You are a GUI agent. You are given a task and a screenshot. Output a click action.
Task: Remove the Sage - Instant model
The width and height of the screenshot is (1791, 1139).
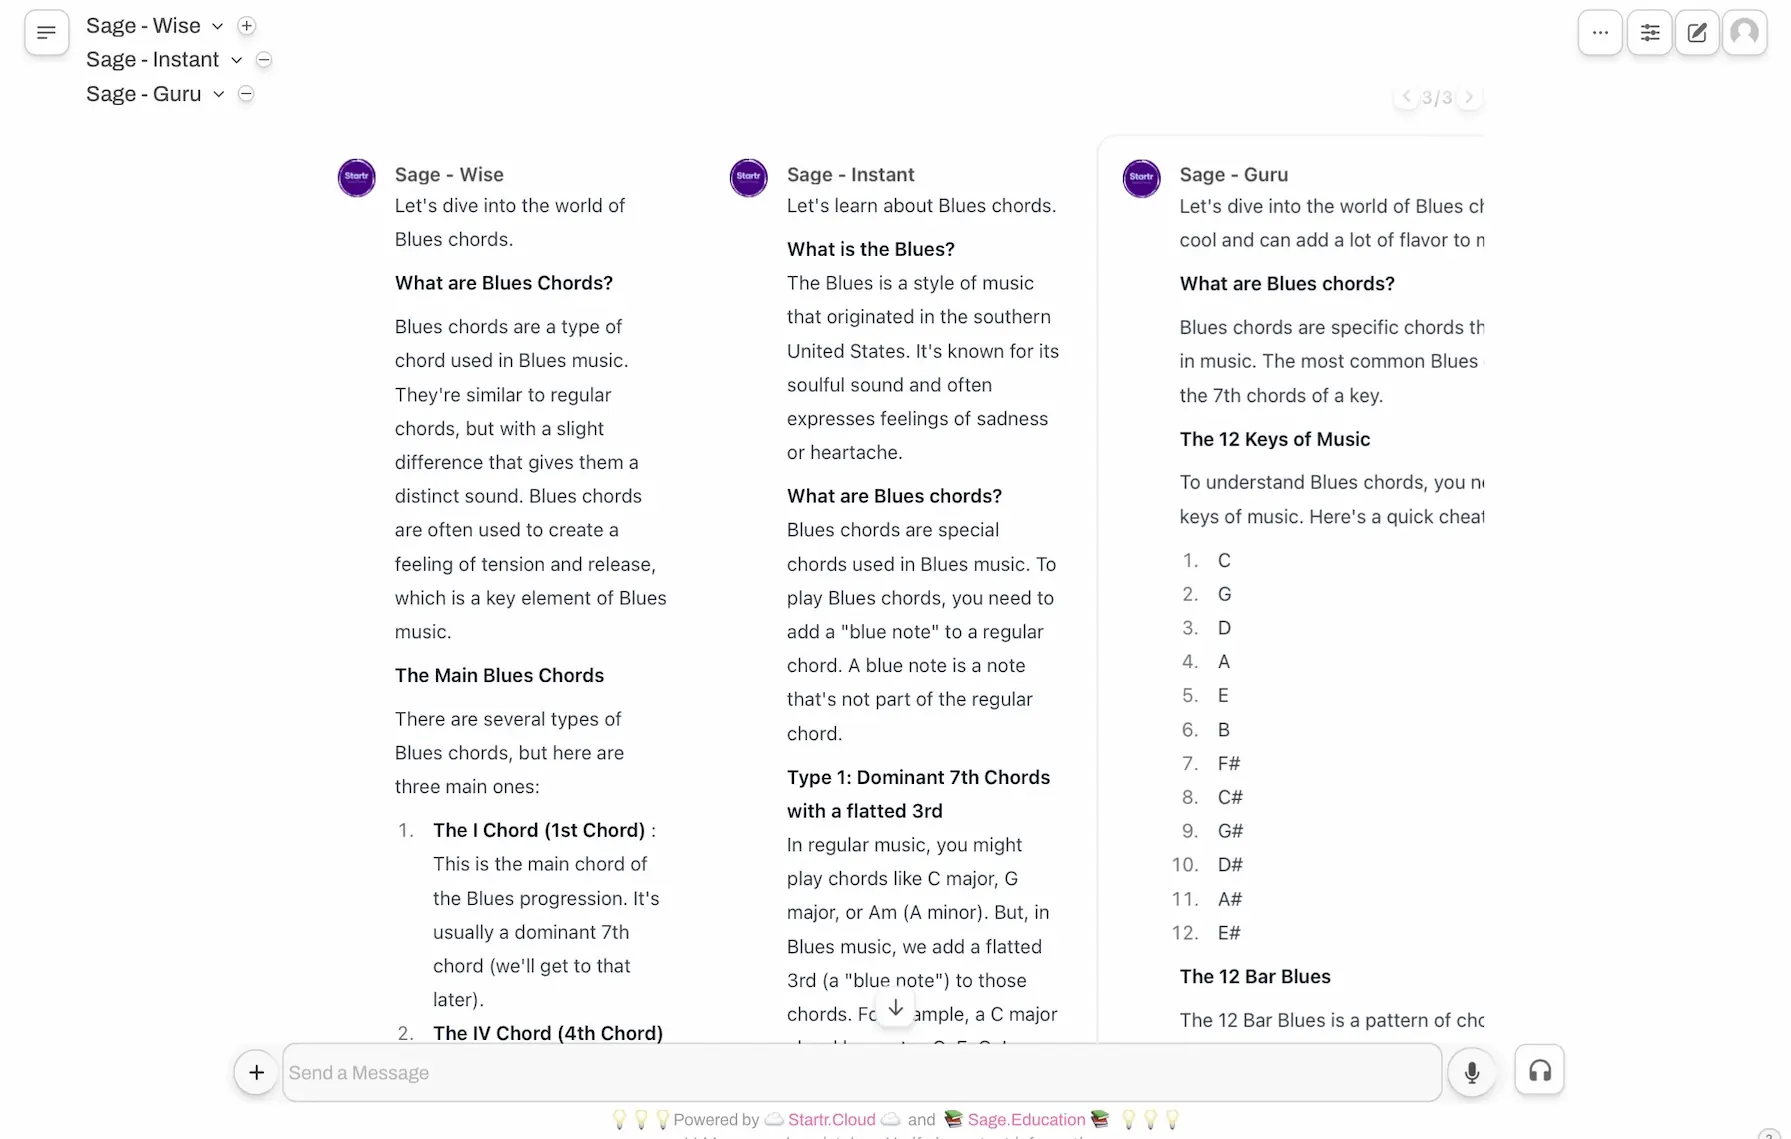tap(264, 60)
